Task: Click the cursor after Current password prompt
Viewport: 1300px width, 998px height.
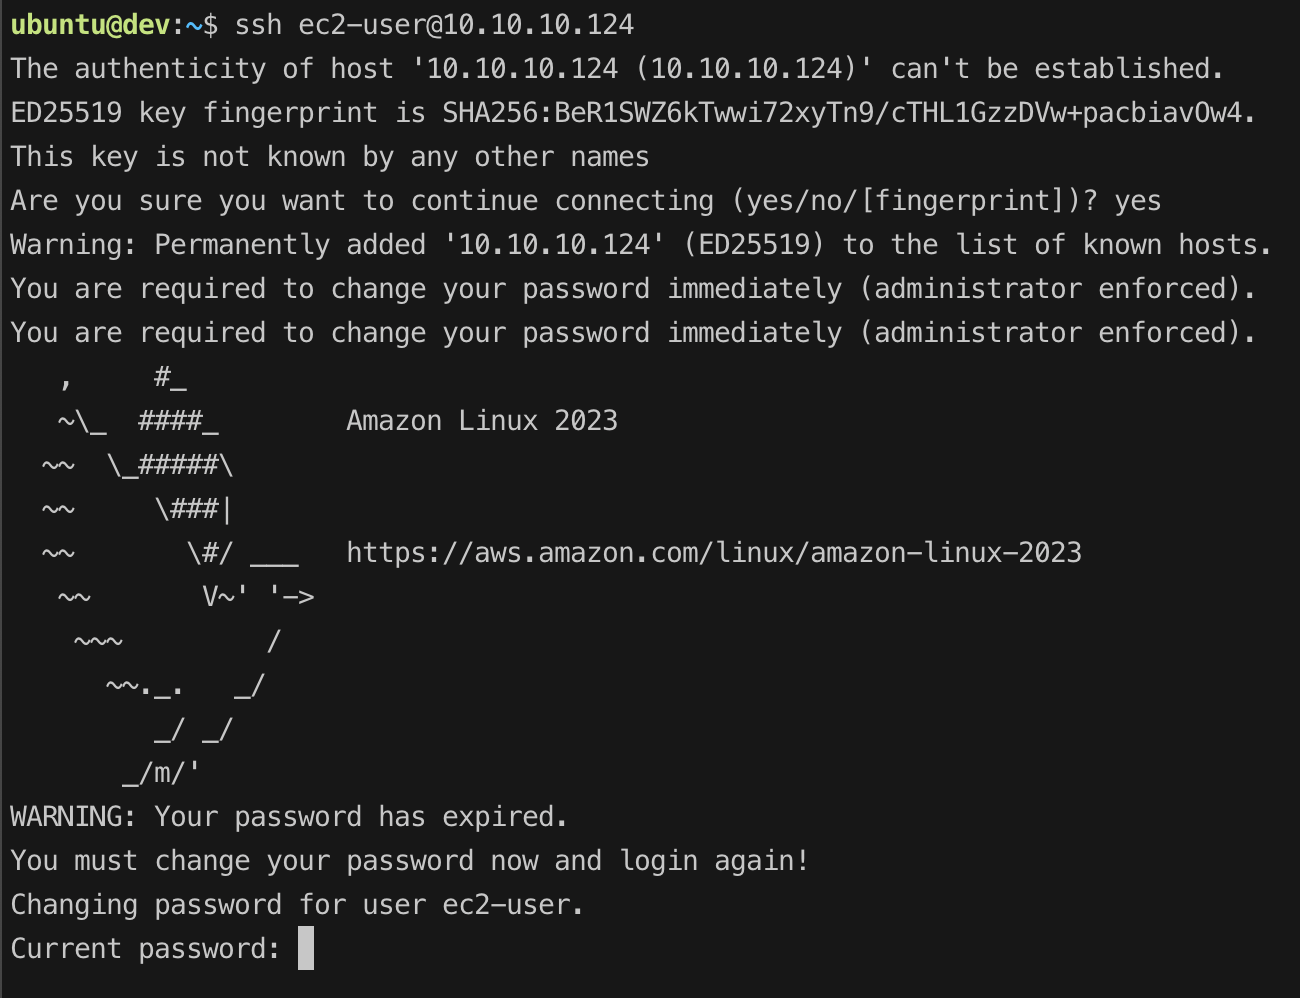Action: point(306,948)
